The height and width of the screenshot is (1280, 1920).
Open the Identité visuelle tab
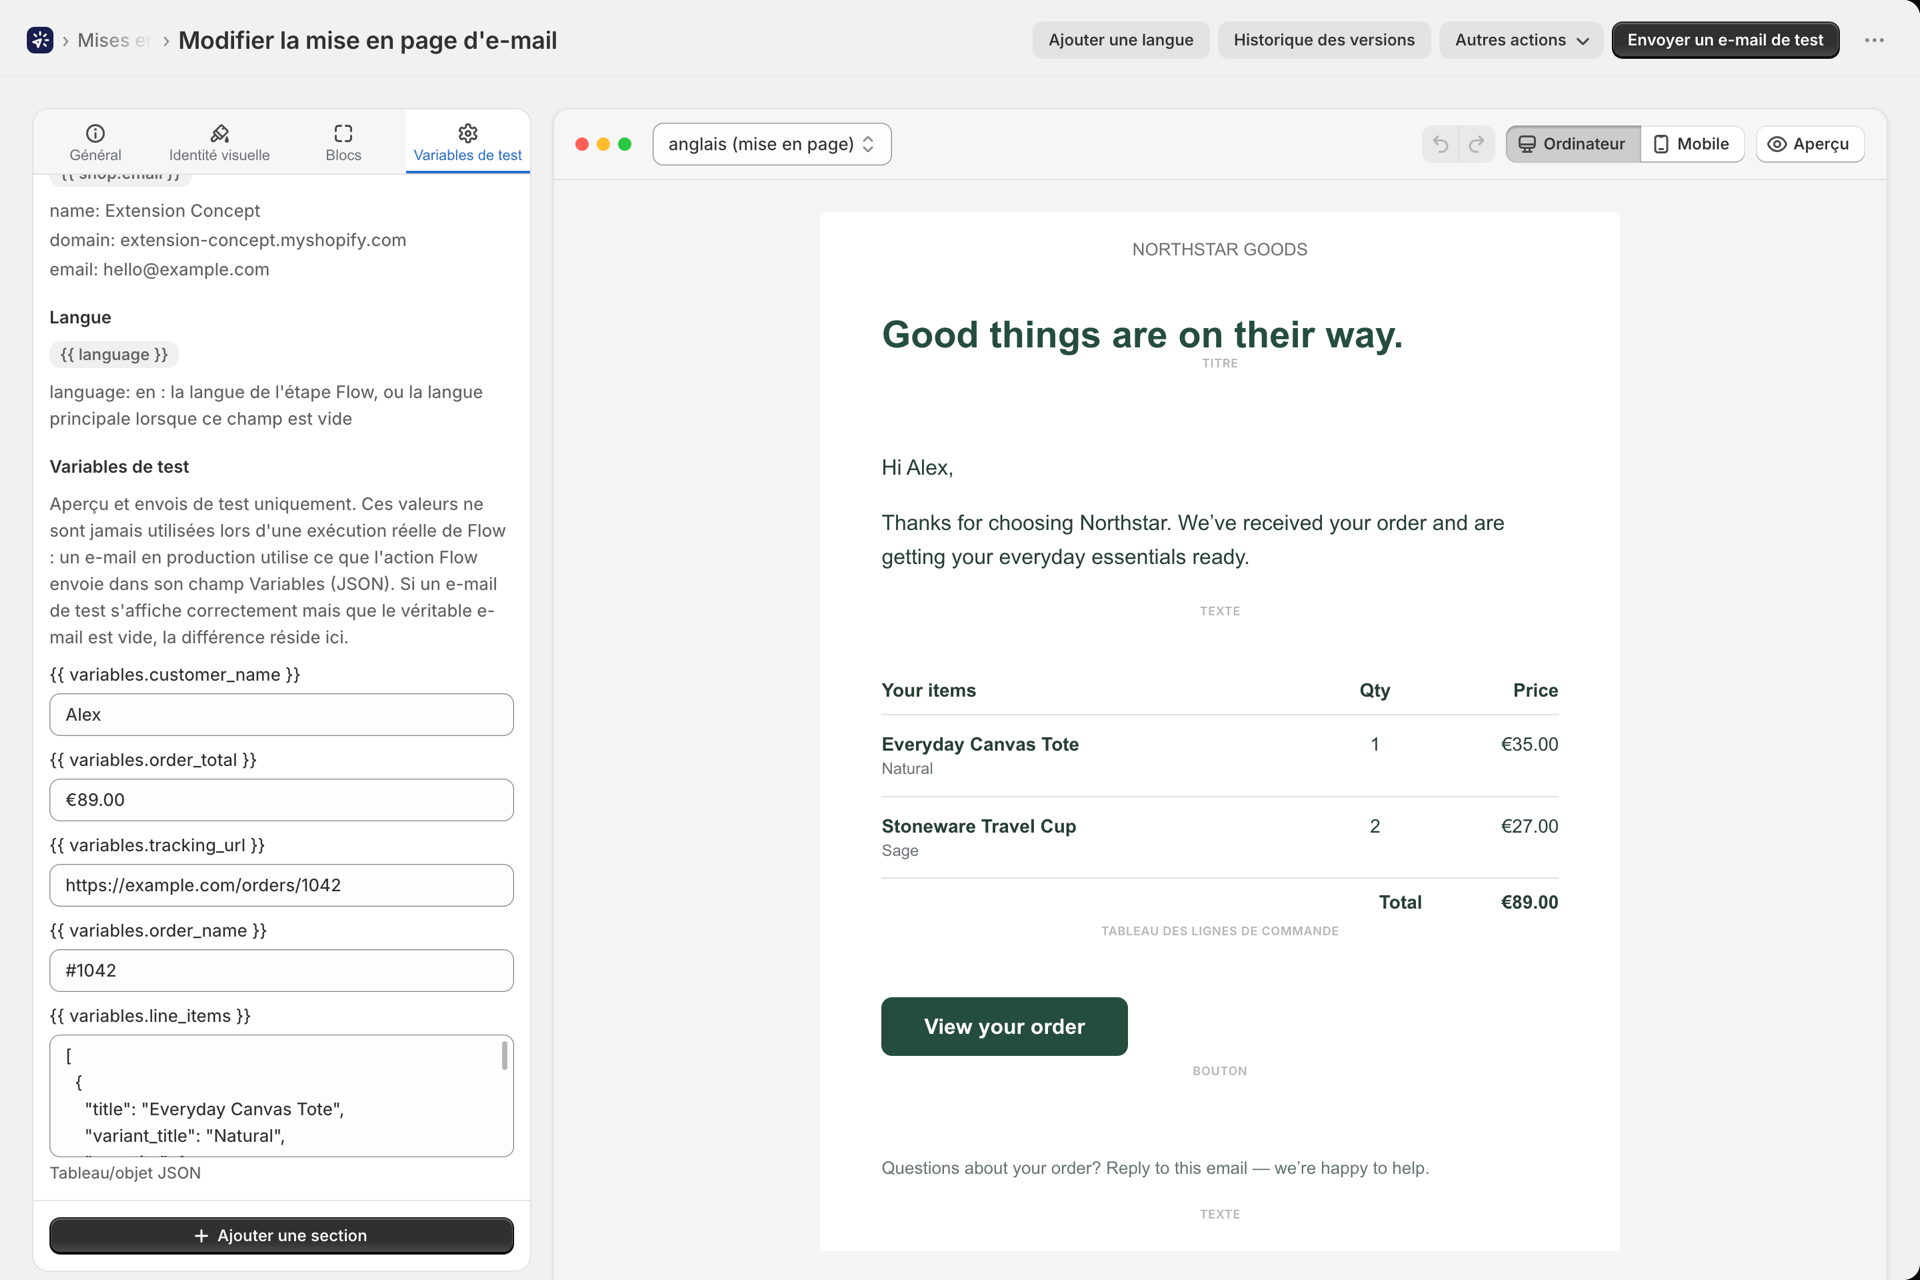click(219, 143)
